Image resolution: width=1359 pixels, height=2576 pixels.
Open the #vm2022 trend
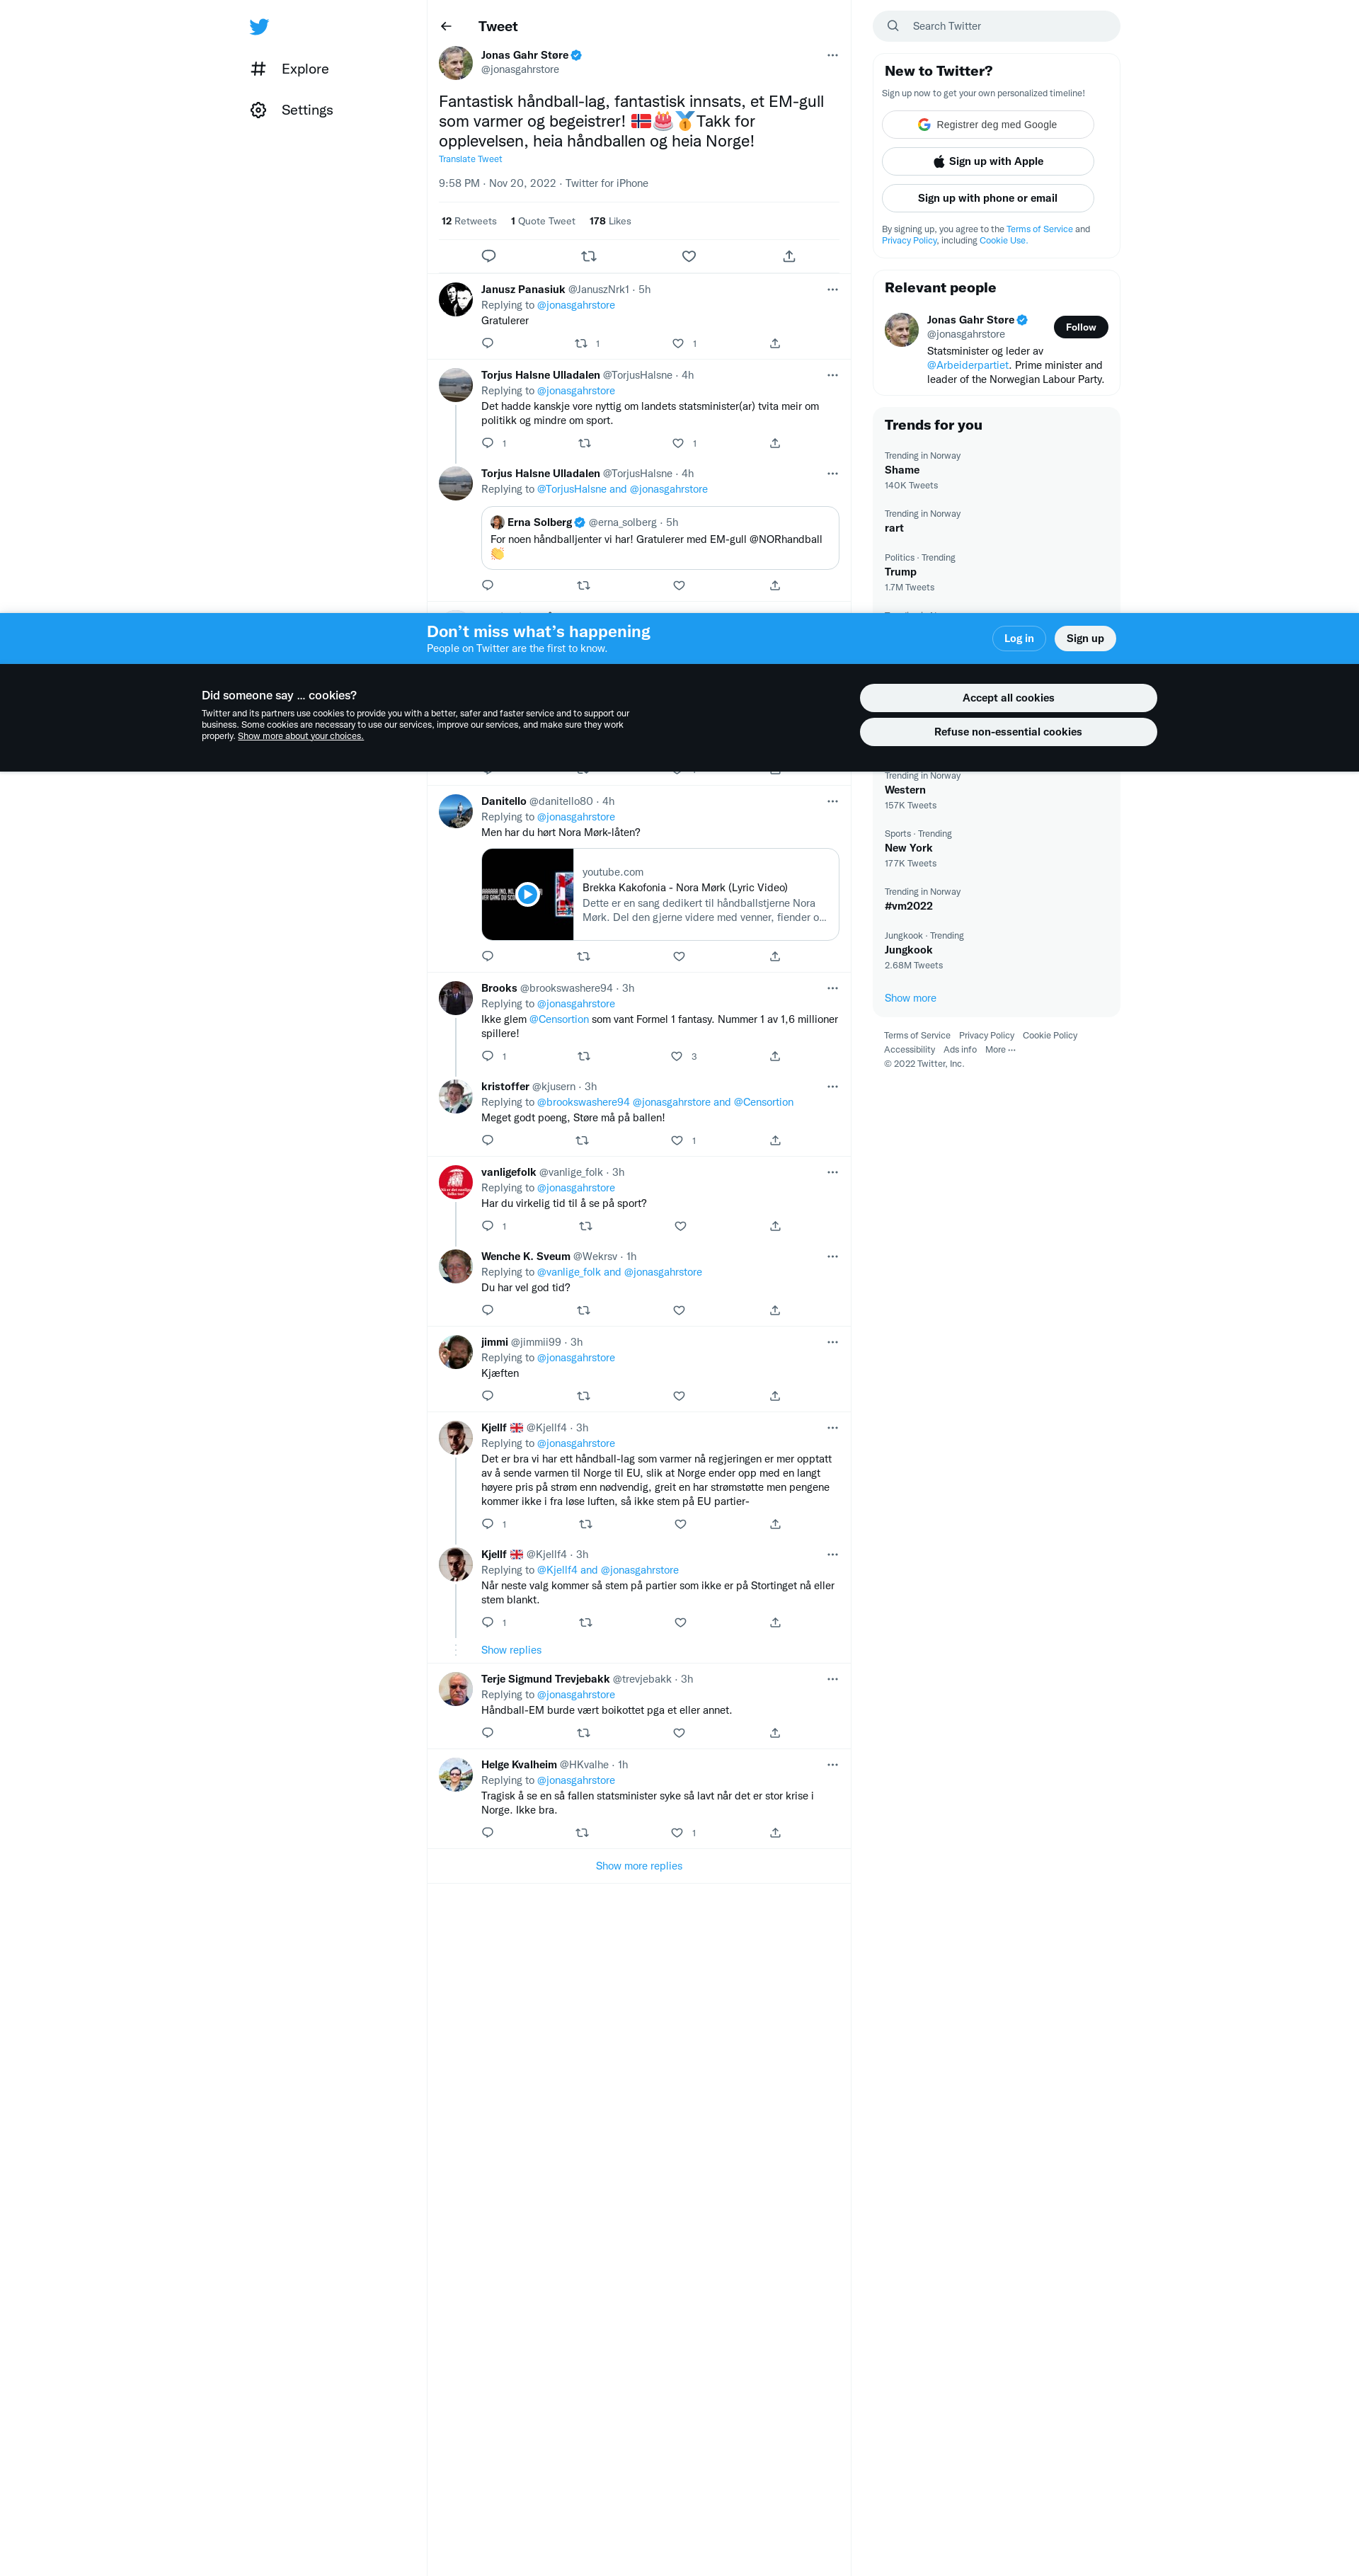(996, 899)
